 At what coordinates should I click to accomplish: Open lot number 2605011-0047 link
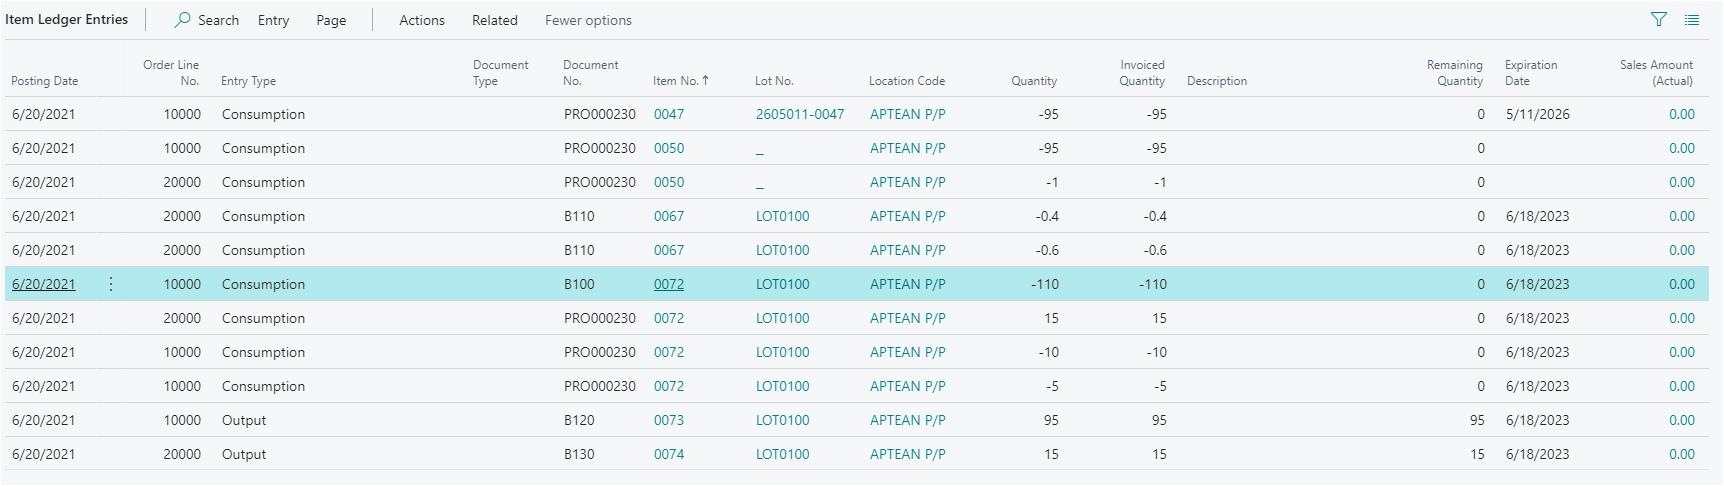click(800, 114)
